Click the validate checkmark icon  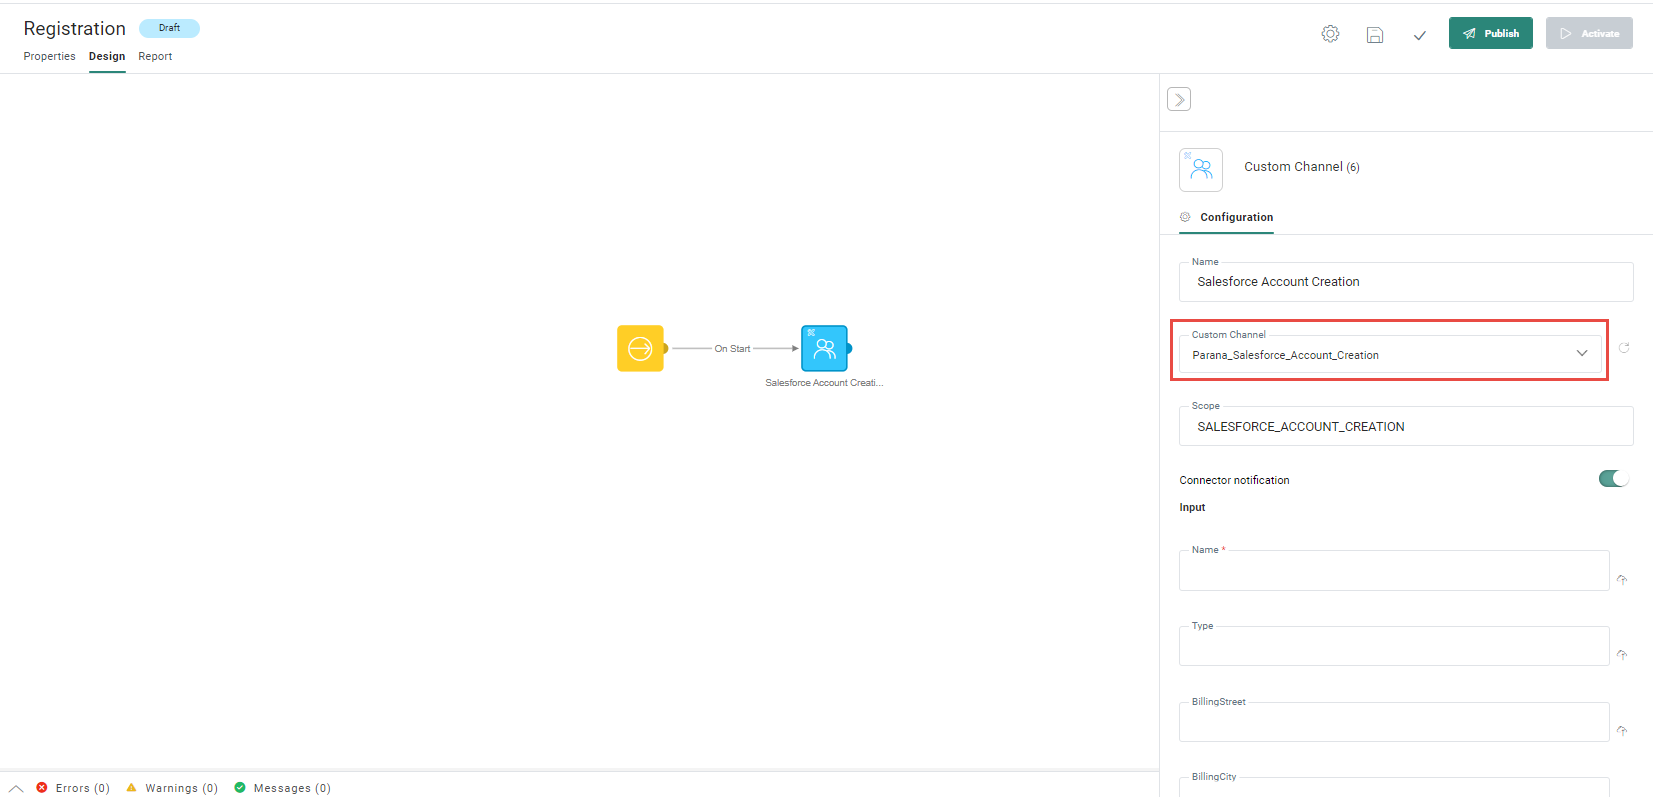click(1419, 35)
